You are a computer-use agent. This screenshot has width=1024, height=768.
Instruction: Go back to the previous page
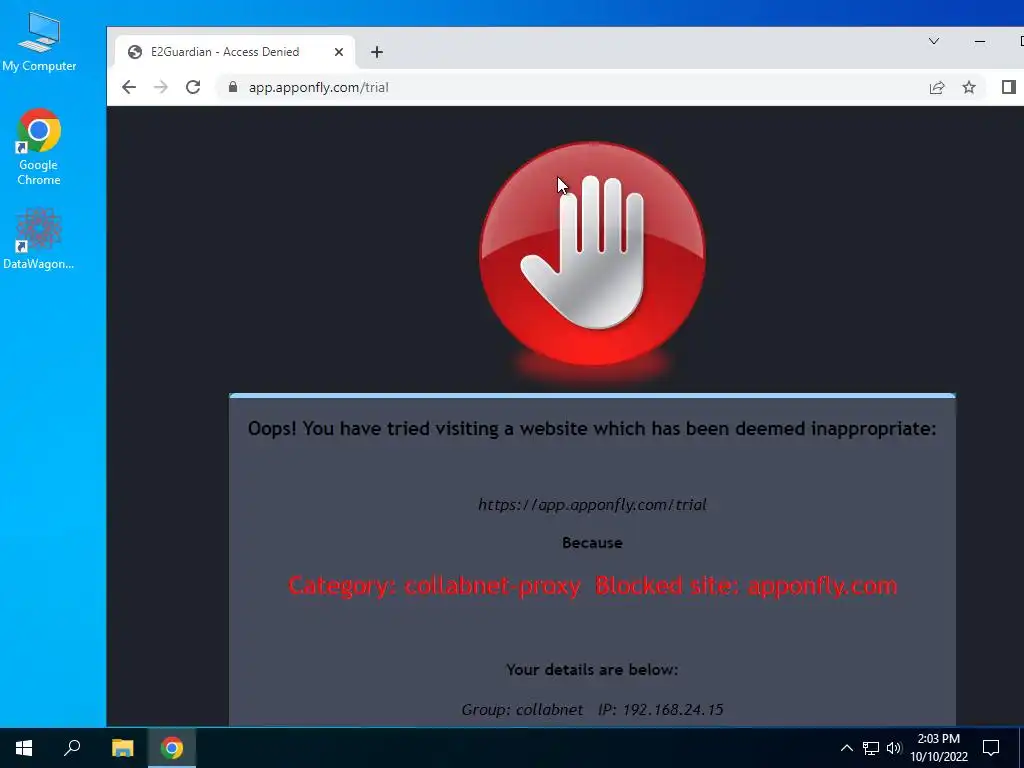129,87
